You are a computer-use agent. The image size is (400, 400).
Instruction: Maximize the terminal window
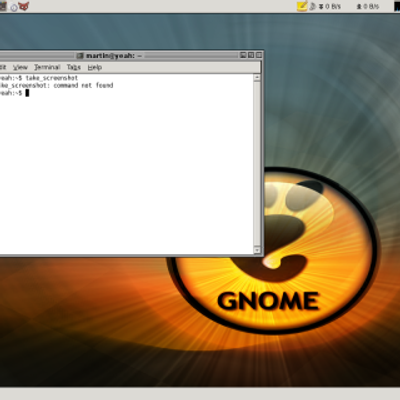tap(251, 55)
